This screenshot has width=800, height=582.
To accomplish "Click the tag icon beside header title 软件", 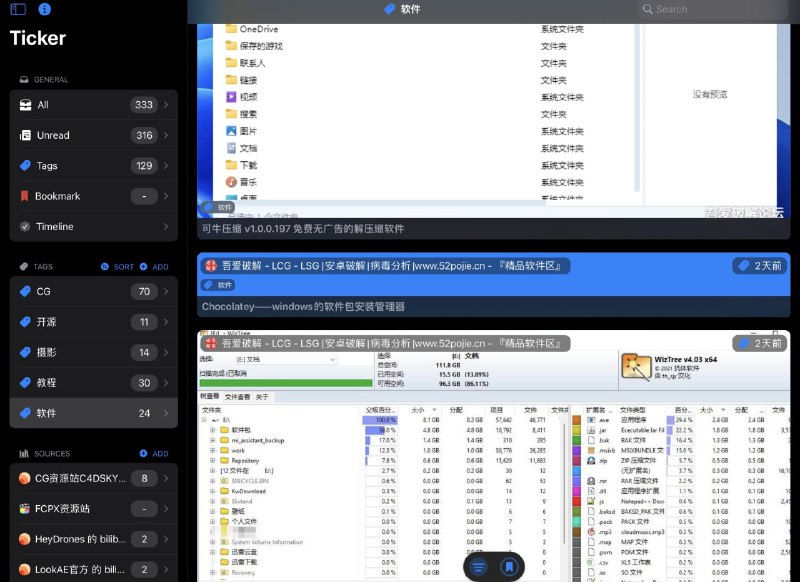I will (390, 9).
